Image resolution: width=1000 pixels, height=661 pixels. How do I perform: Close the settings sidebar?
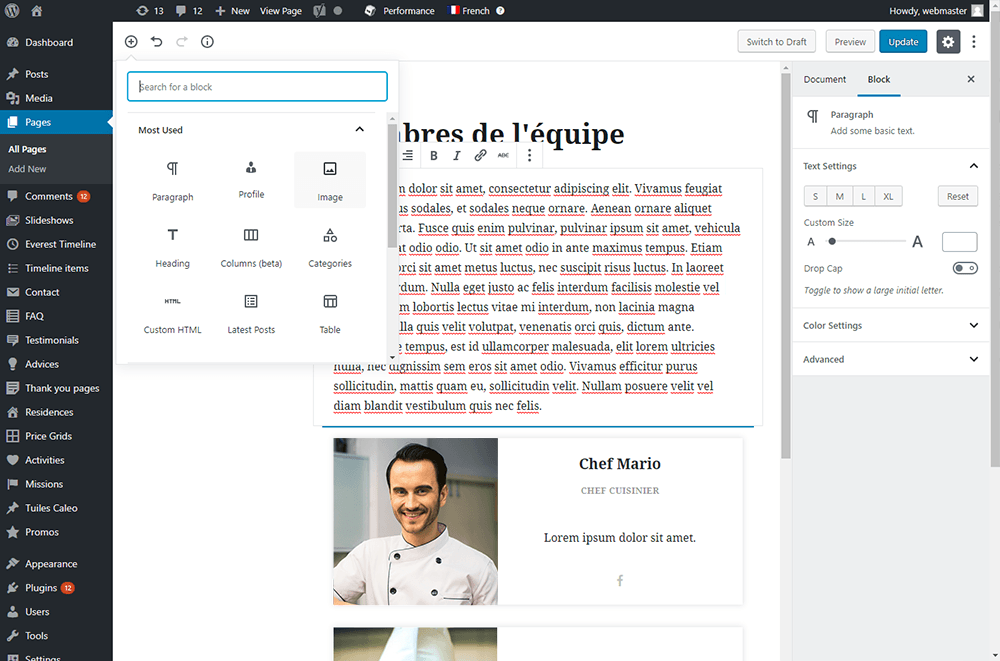[x=971, y=79]
